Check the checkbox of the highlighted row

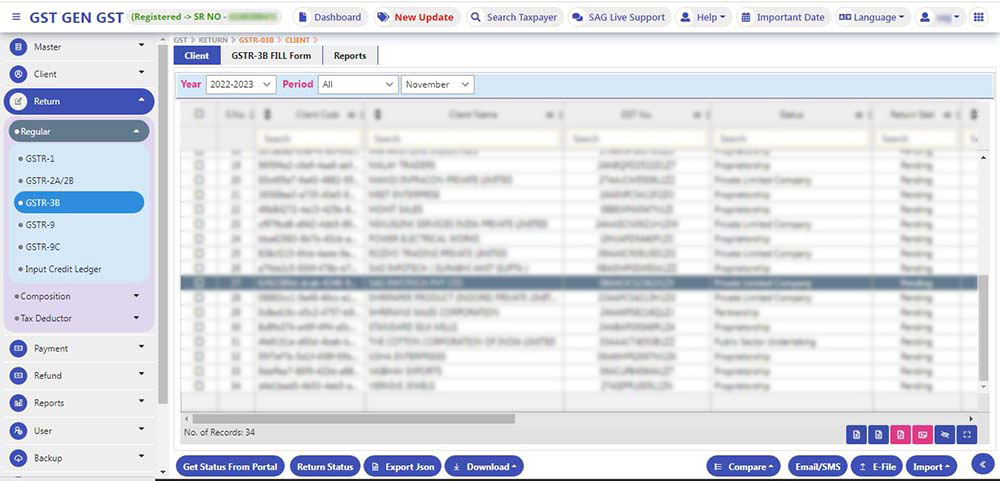tap(198, 284)
